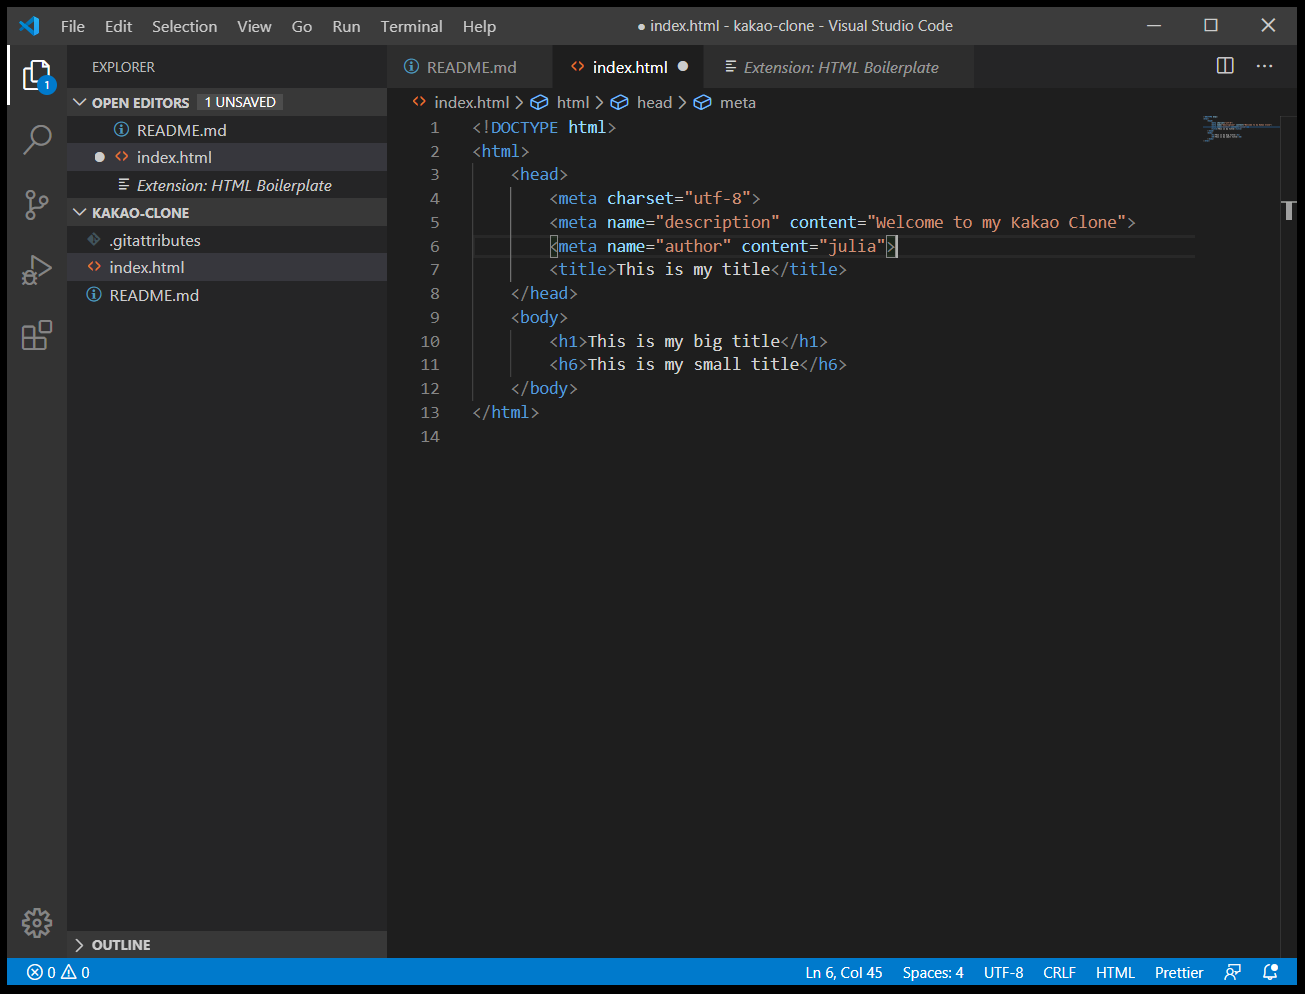Change language mode via HTML
Viewport: 1305px width, 994px height.
(1115, 972)
